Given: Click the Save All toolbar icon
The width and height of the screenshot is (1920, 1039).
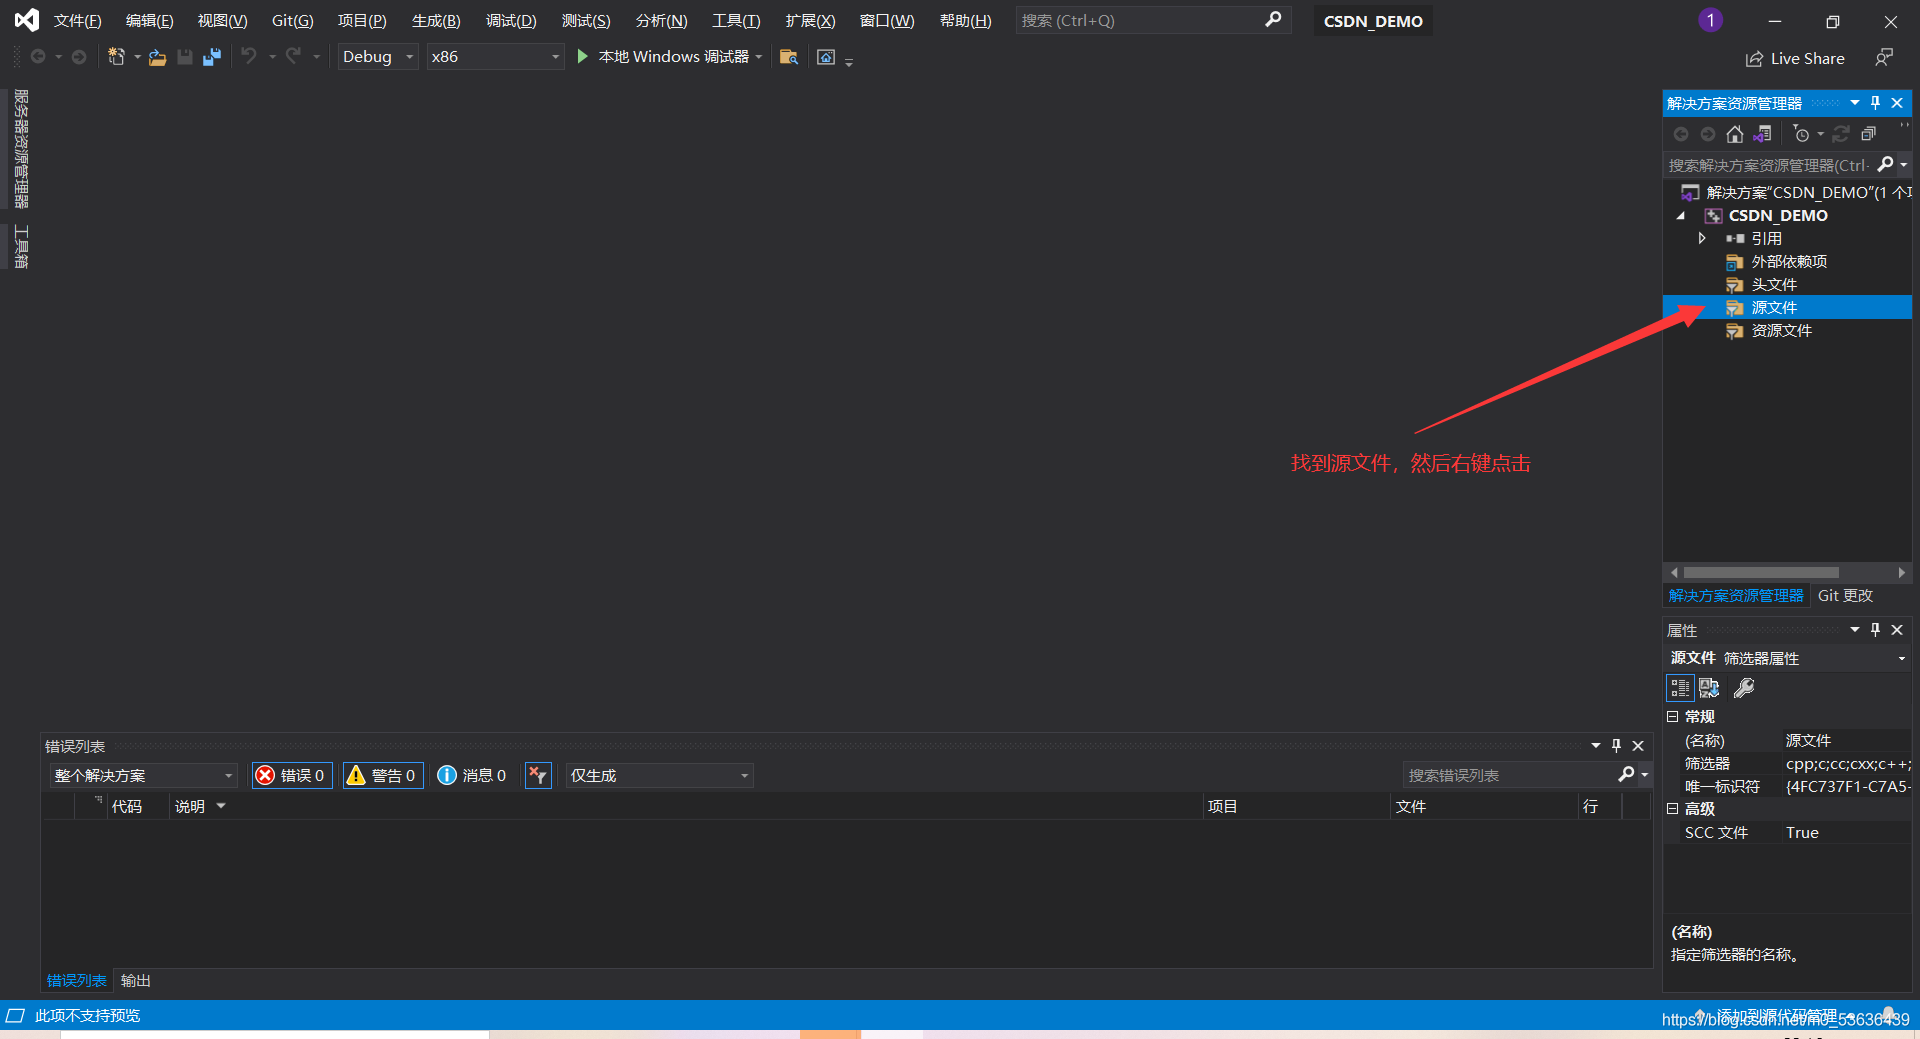Looking at the screenshot, I should (212, 57).
